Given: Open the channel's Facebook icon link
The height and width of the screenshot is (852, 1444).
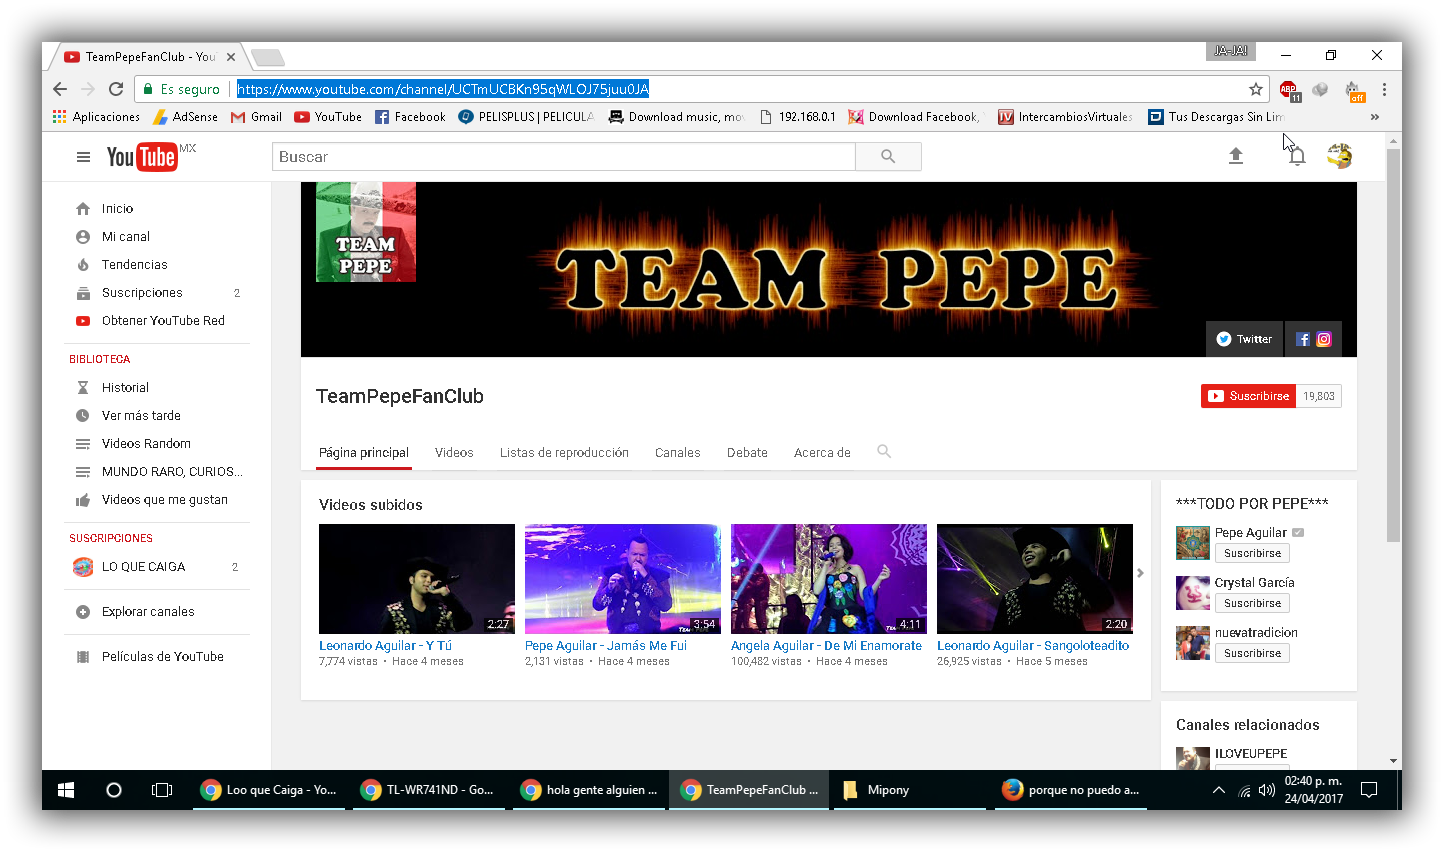Looking at the screenshot, I should click(1303, 339).
